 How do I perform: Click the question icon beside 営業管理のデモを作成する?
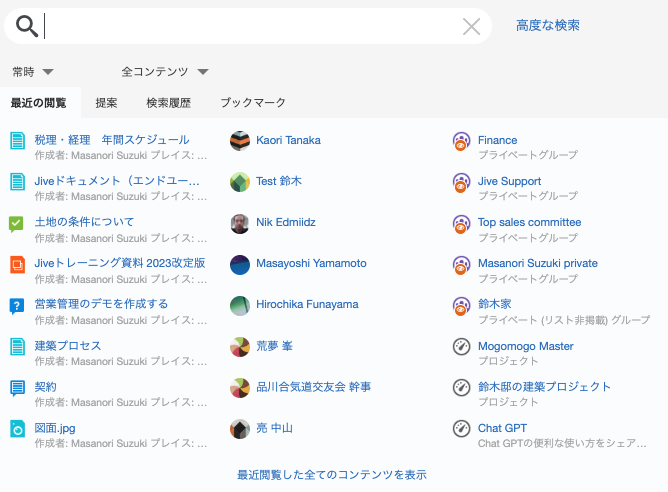(x=17, y=305)
